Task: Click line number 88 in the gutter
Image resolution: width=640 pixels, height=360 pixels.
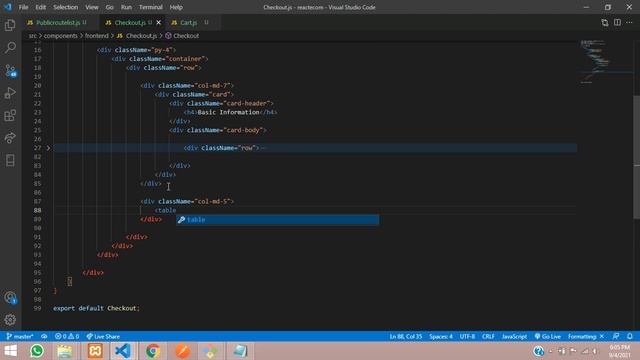Action: click(37, 210)
